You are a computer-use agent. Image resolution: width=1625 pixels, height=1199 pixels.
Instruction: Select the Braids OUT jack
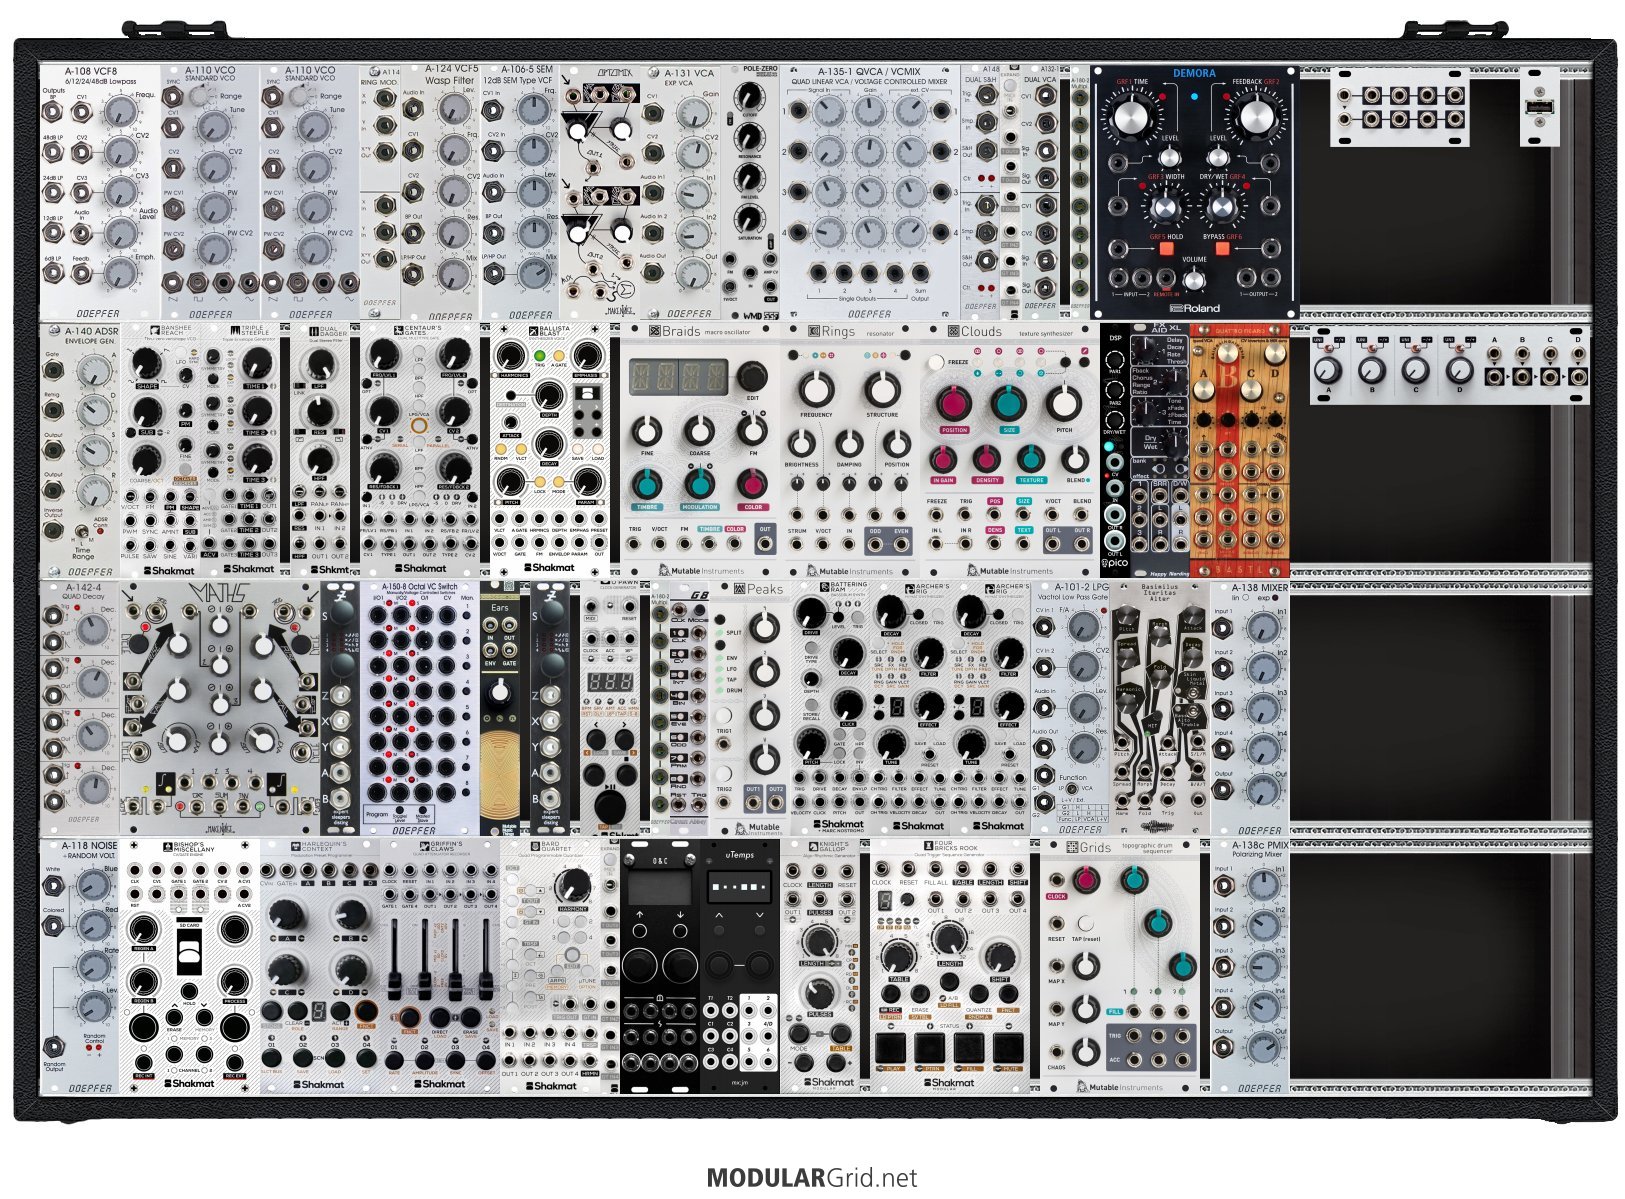(764, 545)
